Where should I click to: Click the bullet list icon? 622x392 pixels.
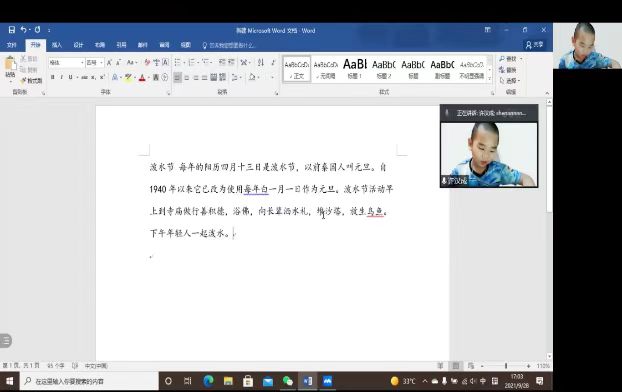(178, 62)
